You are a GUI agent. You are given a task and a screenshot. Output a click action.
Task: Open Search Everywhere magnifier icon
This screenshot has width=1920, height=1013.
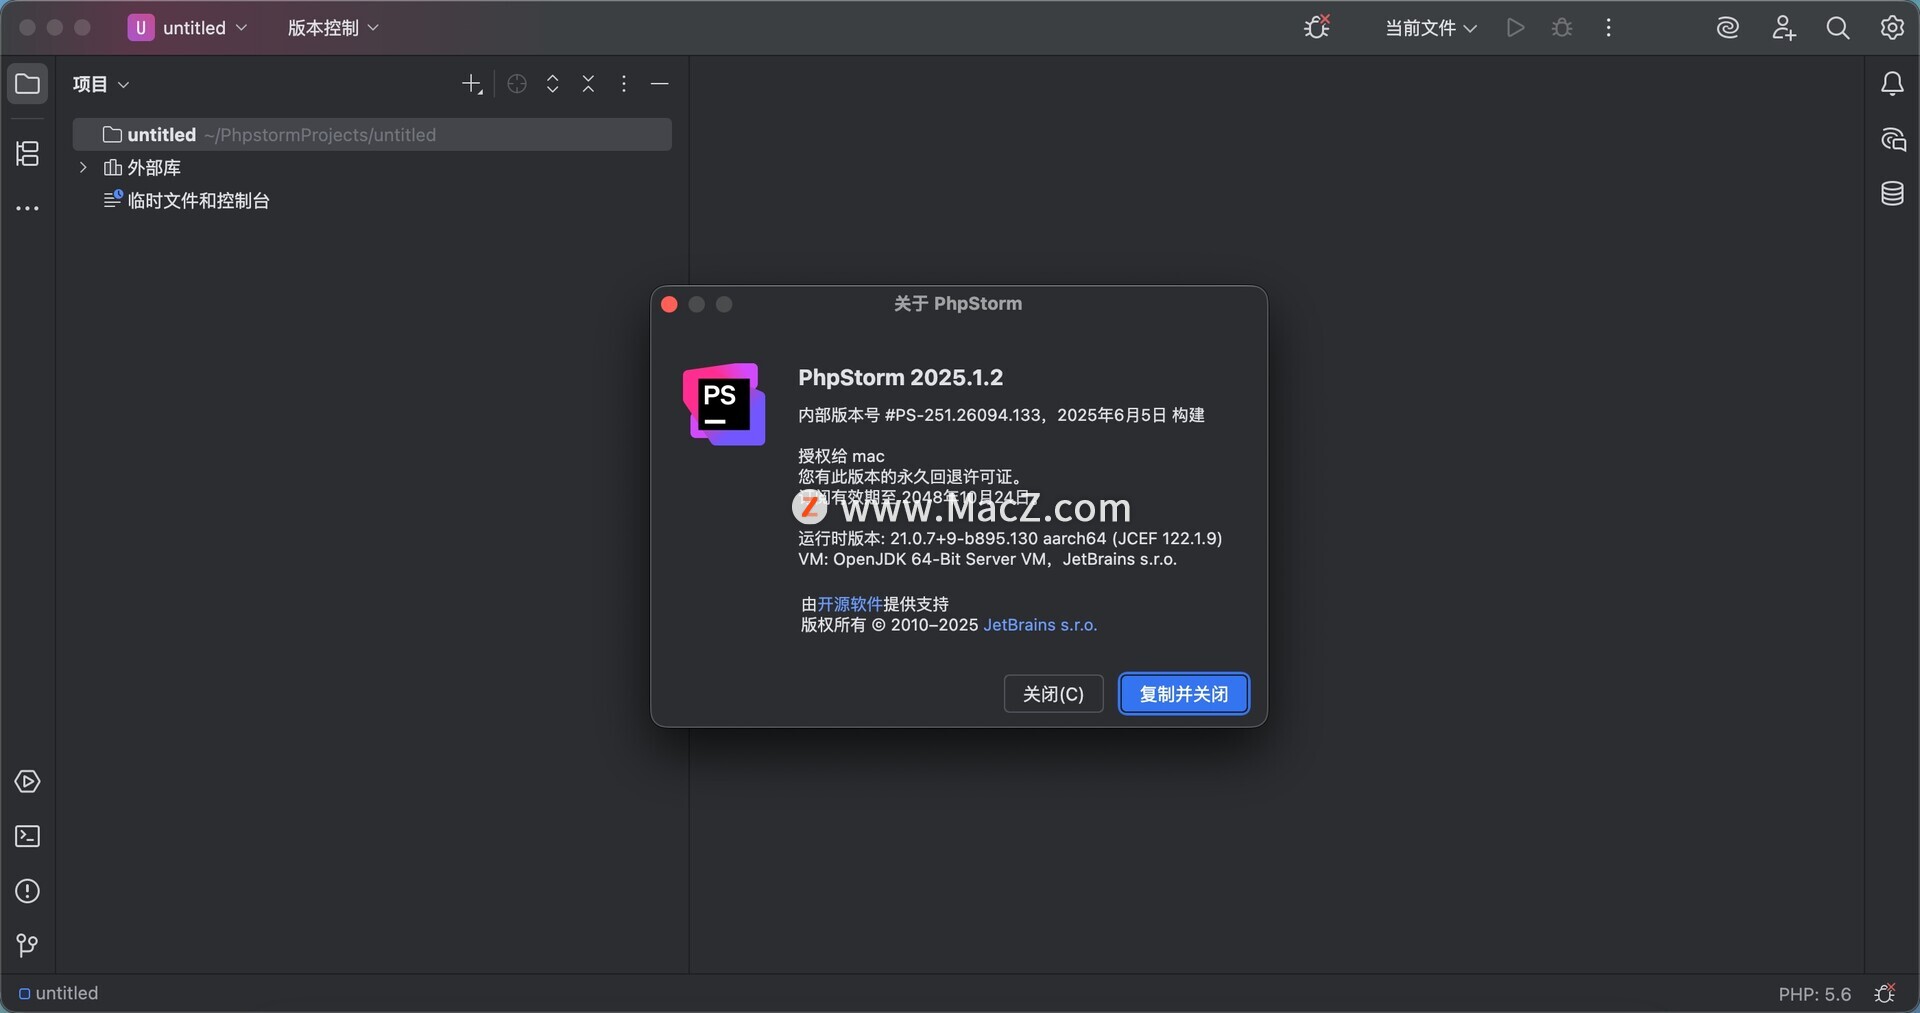(x=1837, y=28)
